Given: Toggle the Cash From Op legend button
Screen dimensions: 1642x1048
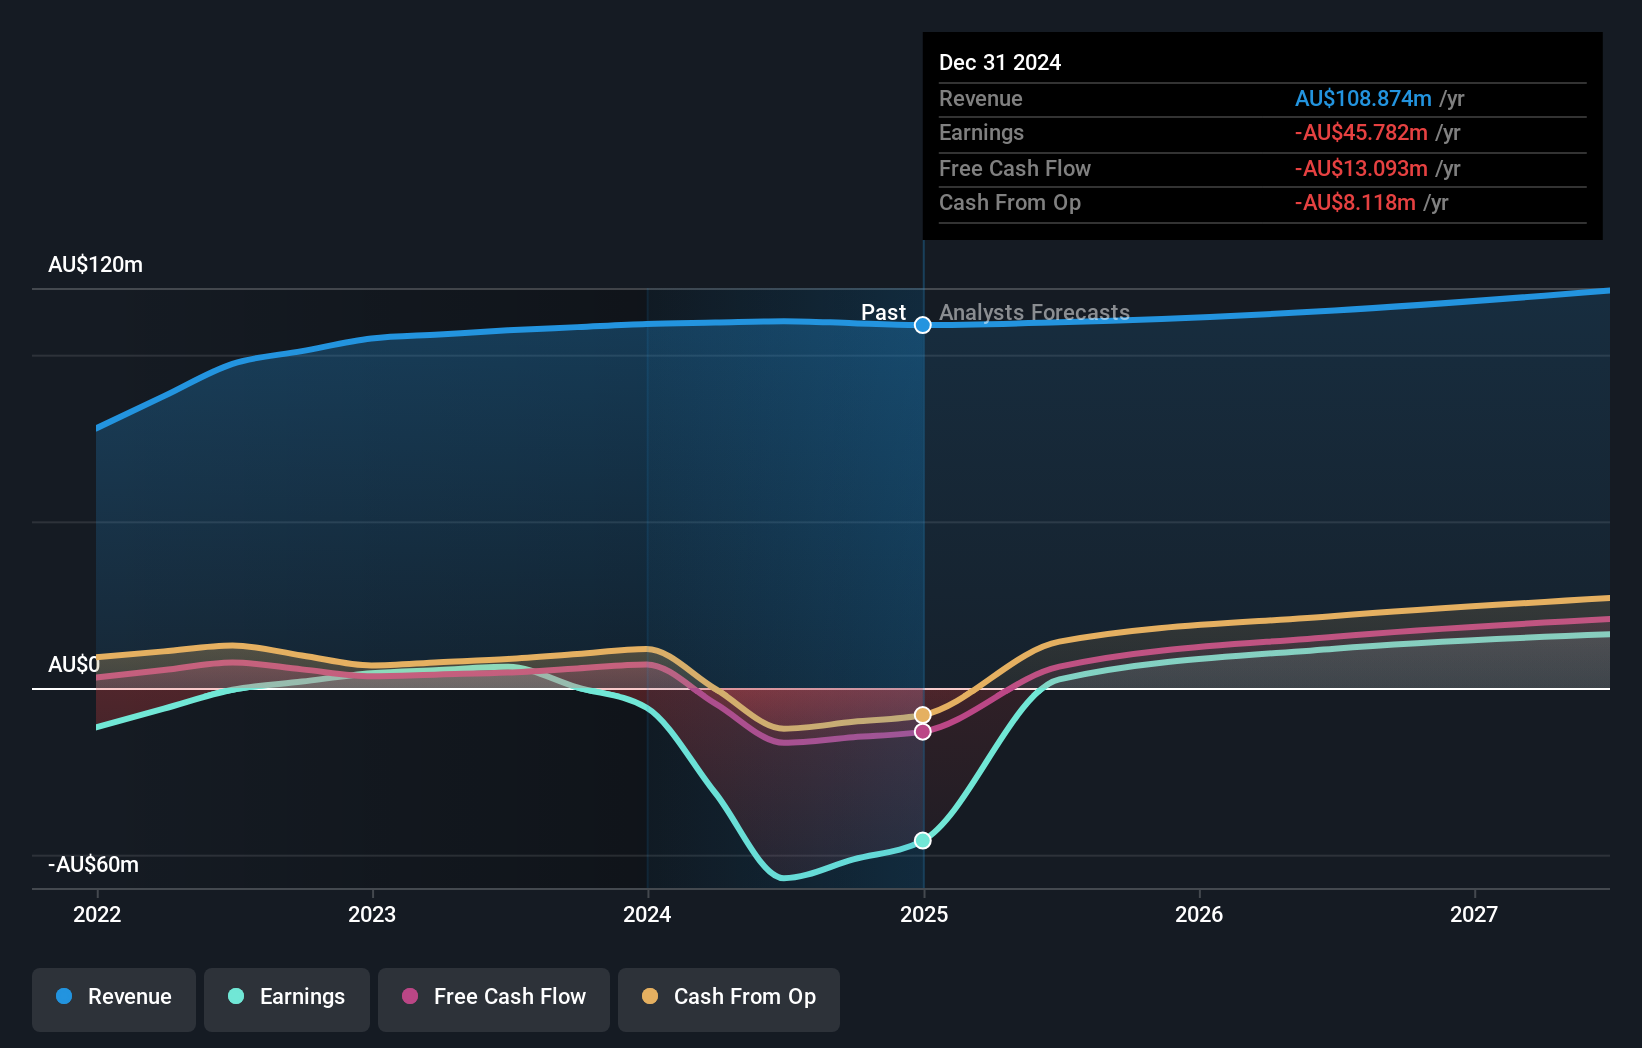Looking at the screenshot, I should point(729,999).
